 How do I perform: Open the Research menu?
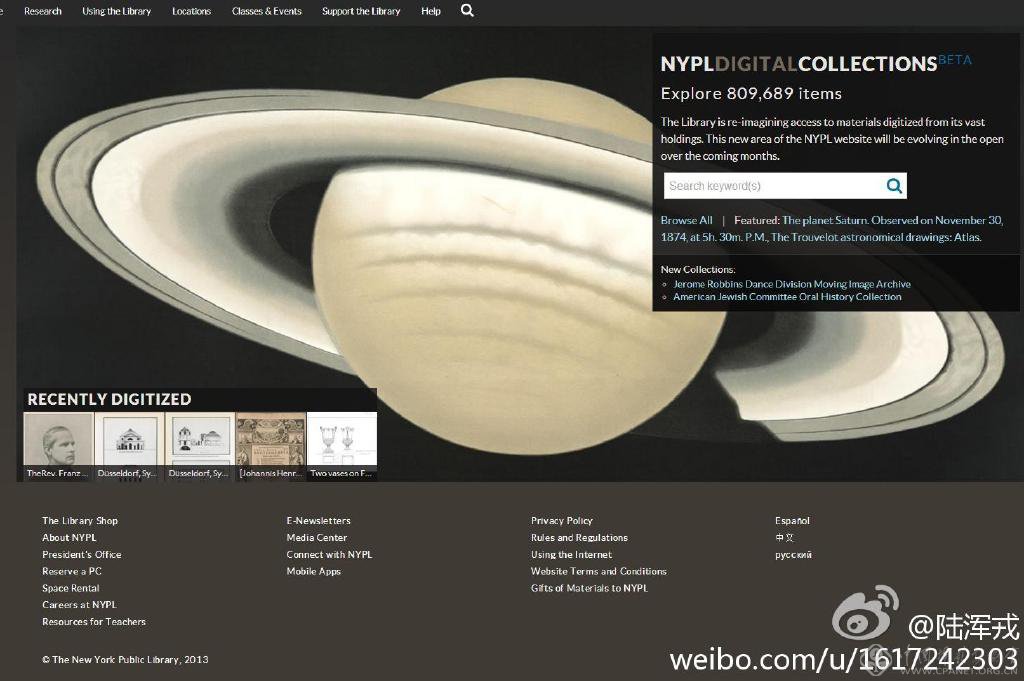pyautogui.click(x=42, y=11)
